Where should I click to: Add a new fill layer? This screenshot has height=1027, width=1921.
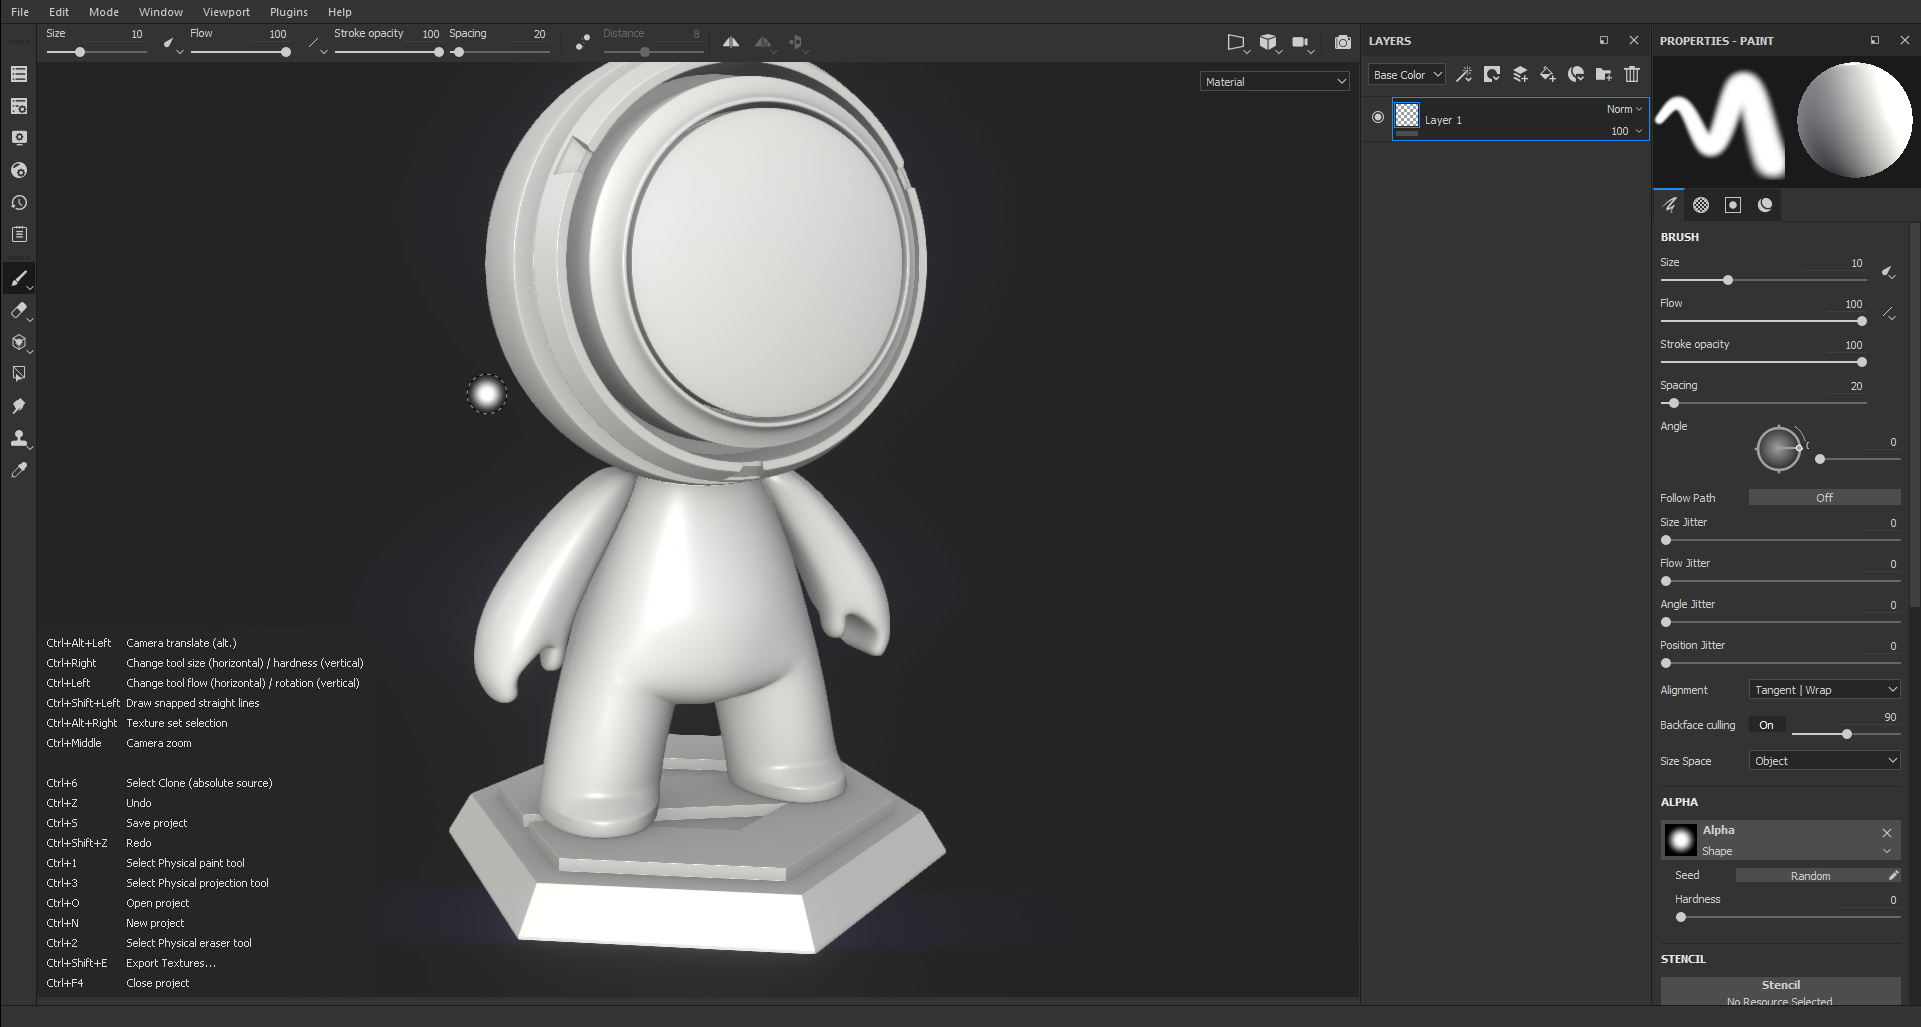pos(1548,74)
